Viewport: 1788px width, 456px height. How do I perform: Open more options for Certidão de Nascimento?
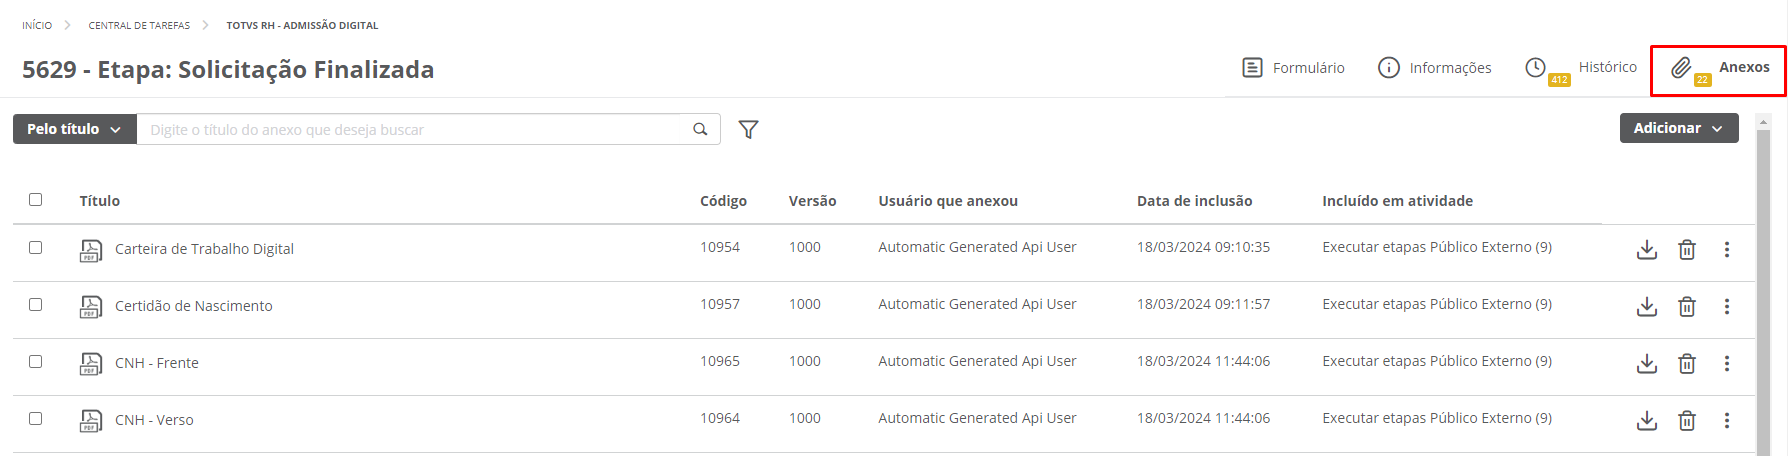1726,307
